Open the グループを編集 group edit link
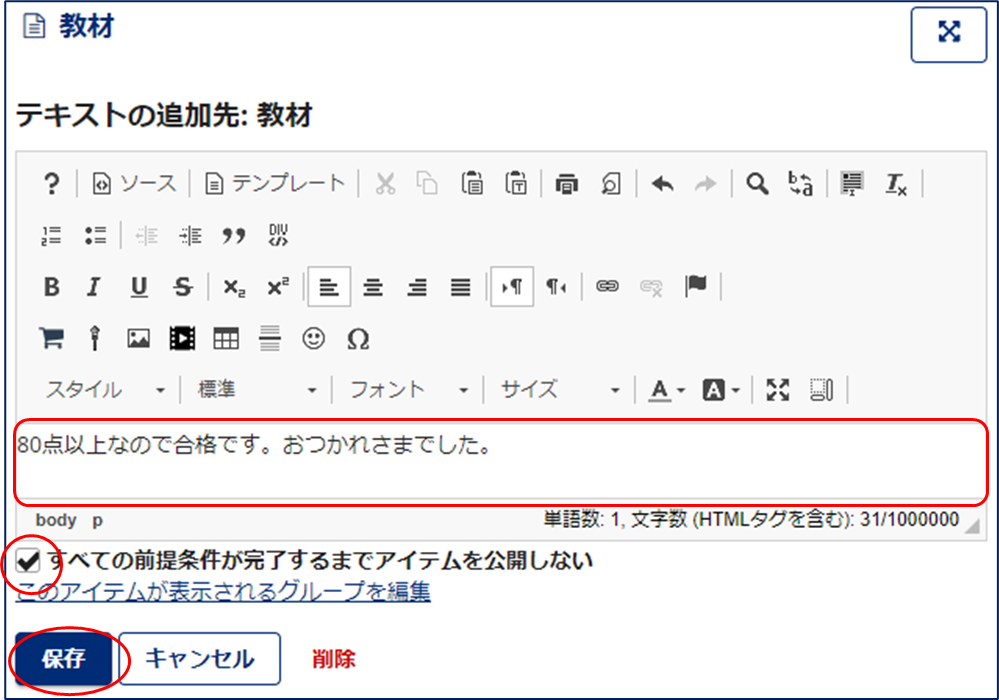The width and height of the screenshot is (999, 700). click(223, 592)
